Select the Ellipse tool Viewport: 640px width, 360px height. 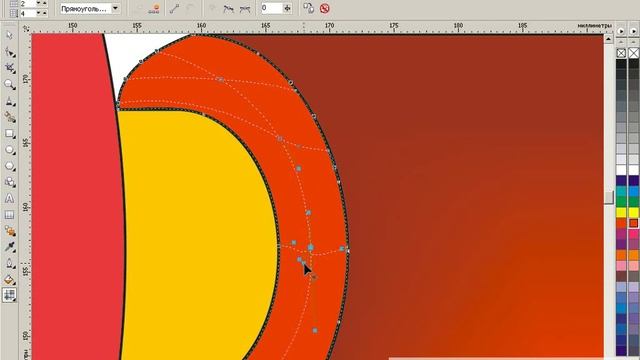(9, 150)
